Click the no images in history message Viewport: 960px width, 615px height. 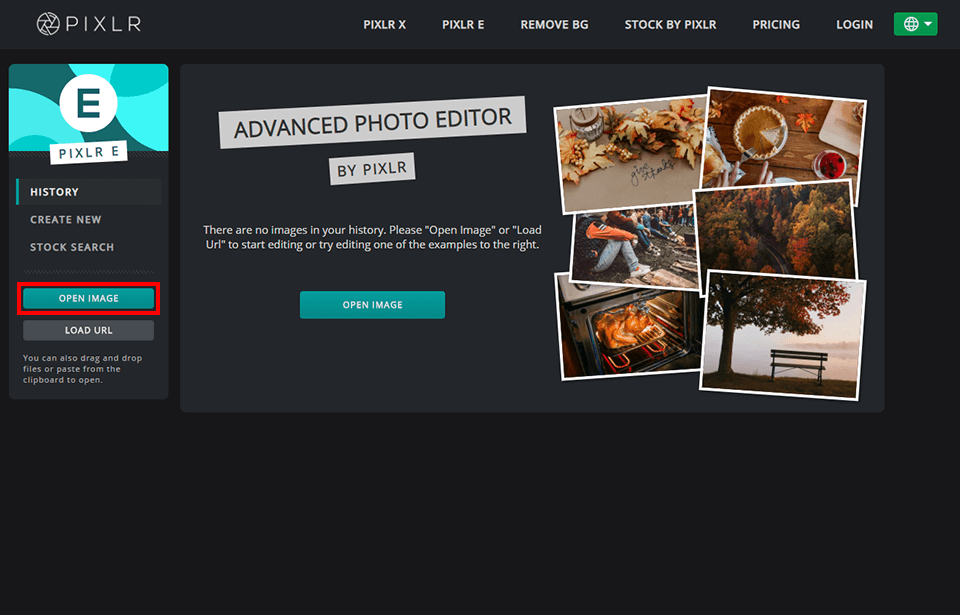point(372,237)
